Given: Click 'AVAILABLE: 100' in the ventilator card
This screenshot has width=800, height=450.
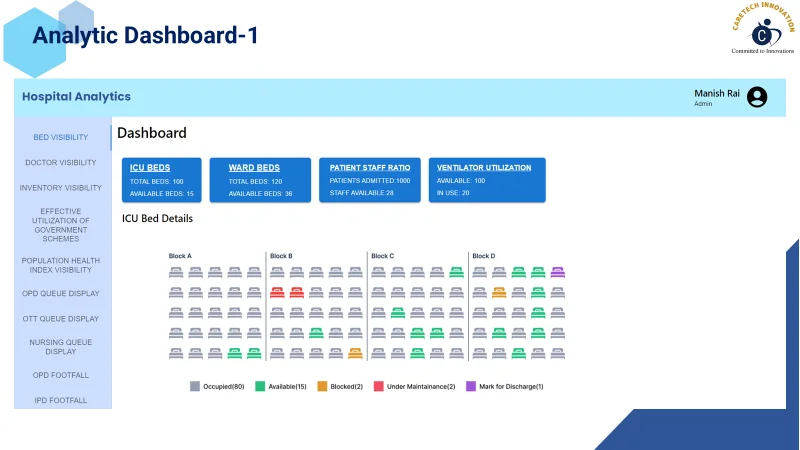Looking at the screenshot, I should pos(461,181).
